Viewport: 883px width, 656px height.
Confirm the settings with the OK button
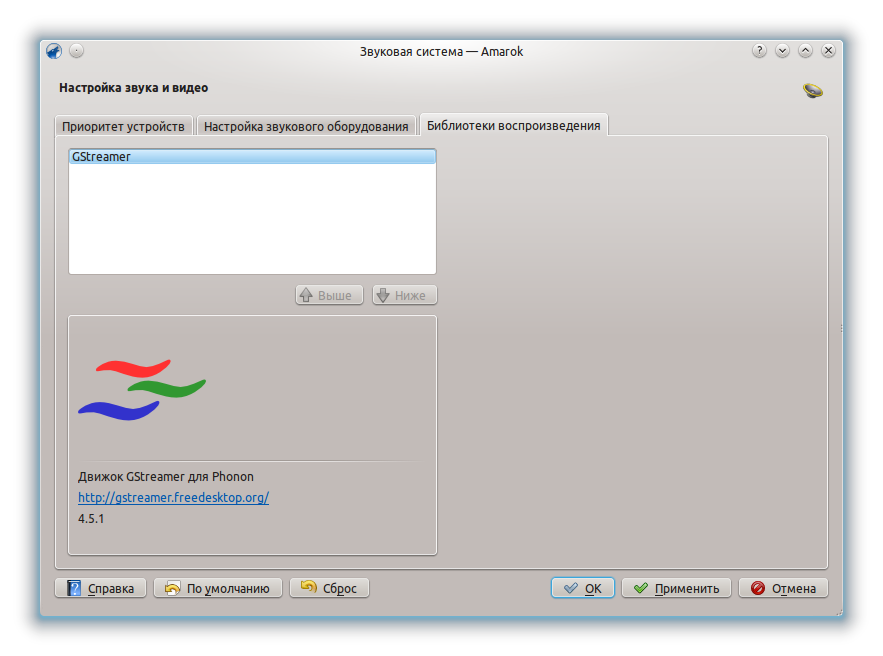coord(583,588)
